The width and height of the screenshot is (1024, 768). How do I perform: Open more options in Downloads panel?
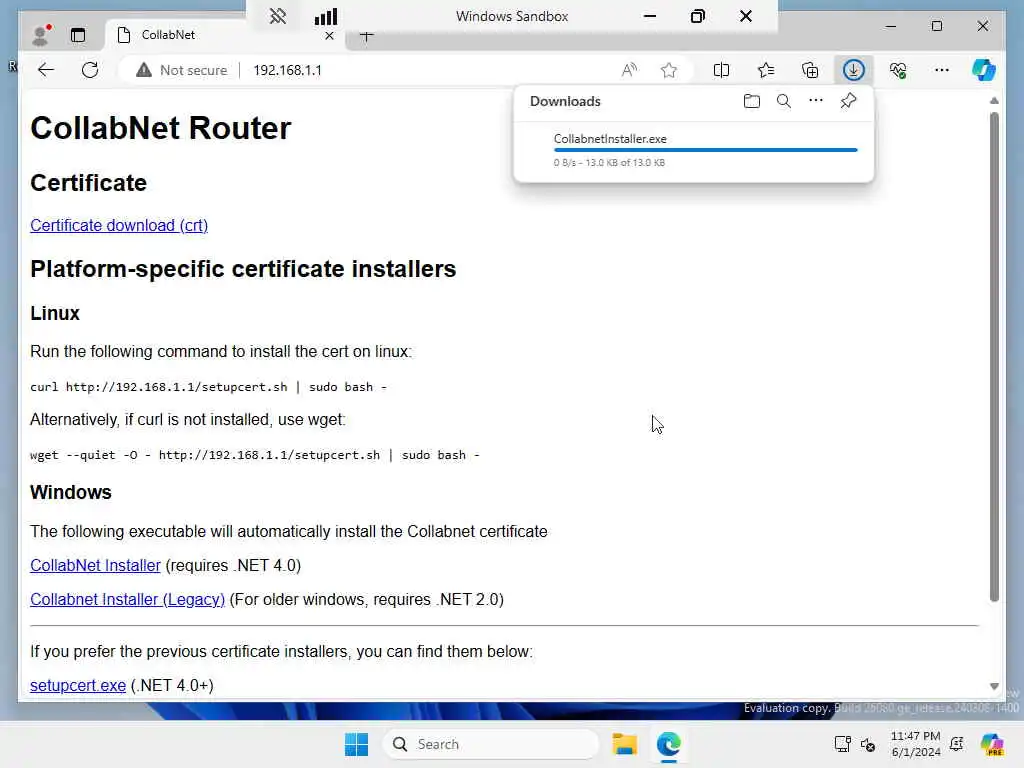tap(816, 101)
